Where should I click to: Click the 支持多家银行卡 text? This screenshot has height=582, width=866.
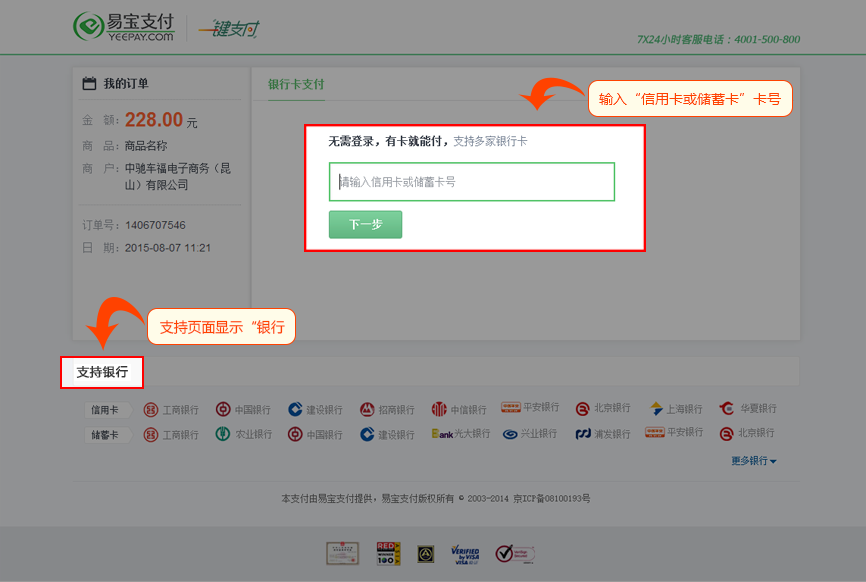pos(490,141)
